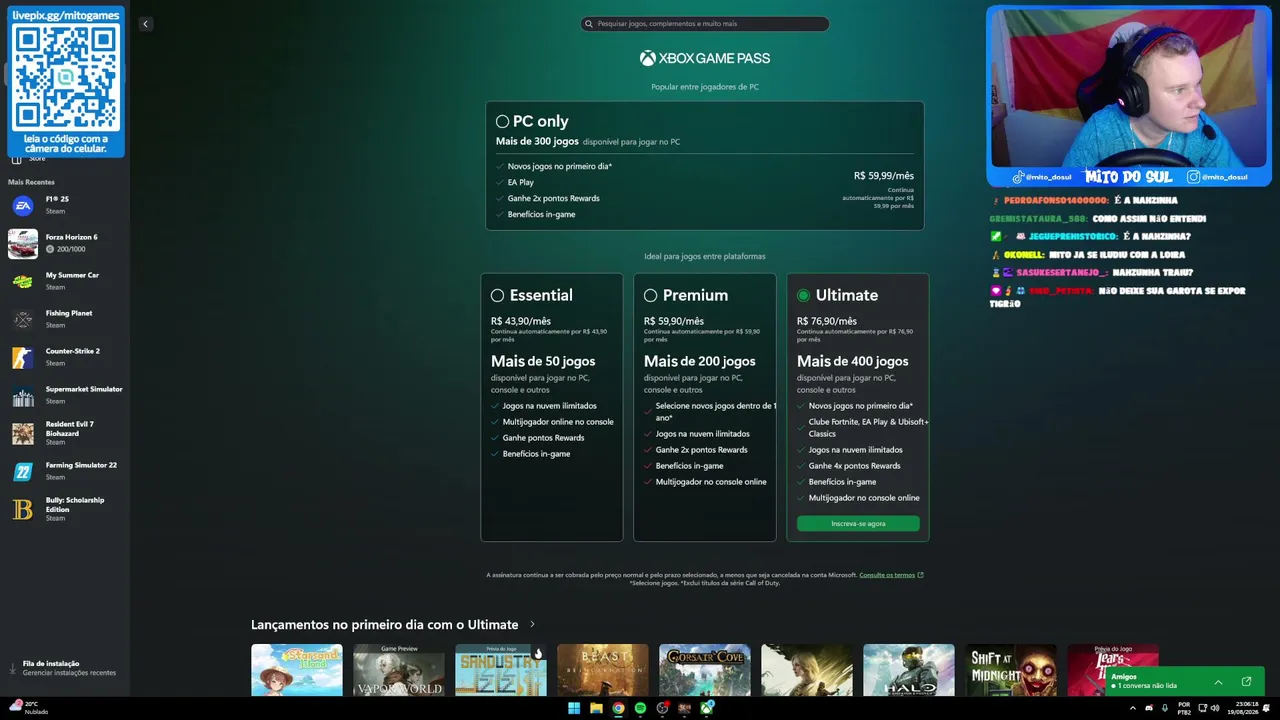1280x720 pixels.
Task: Click the Xbox Game Pass logo
Action: click(x=705, y=58)
